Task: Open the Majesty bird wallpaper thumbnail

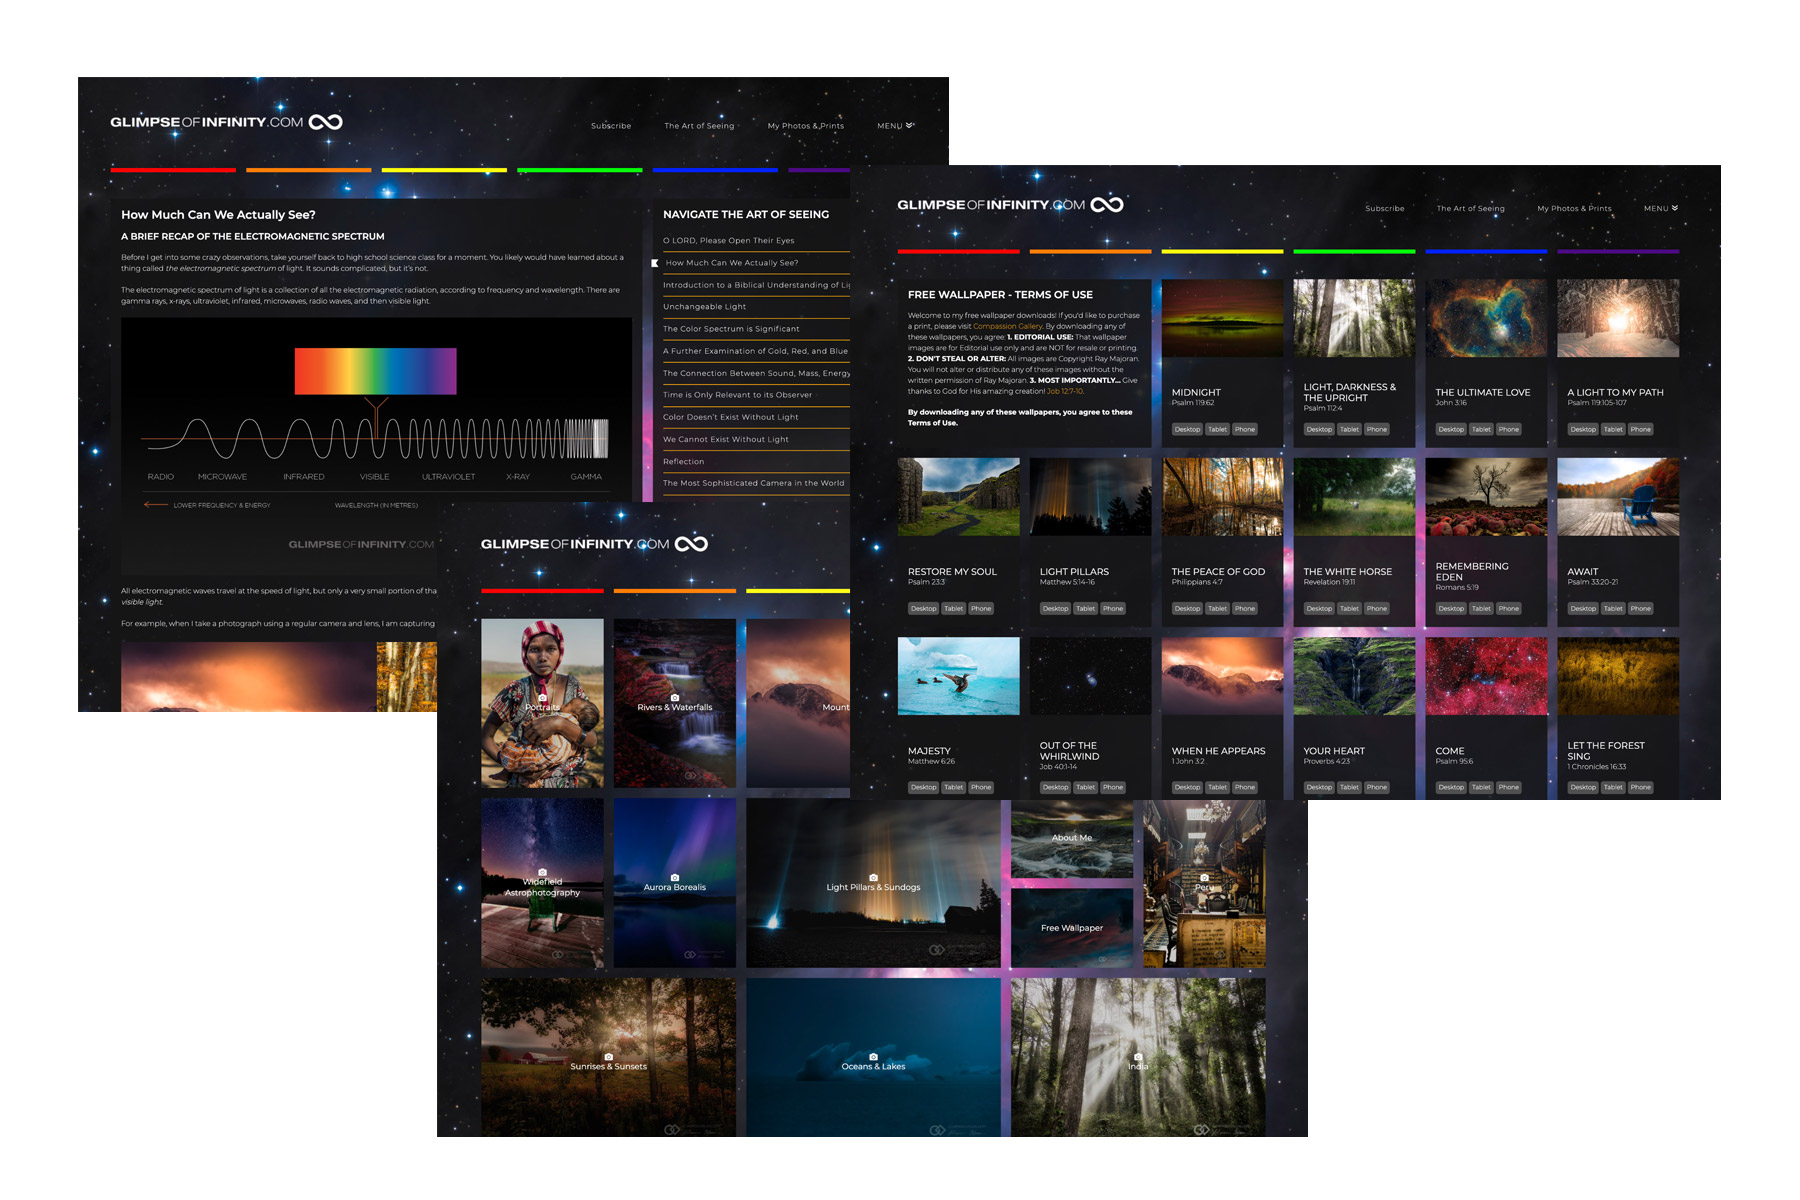Action: pyautogui.click(x=958, y=676)
